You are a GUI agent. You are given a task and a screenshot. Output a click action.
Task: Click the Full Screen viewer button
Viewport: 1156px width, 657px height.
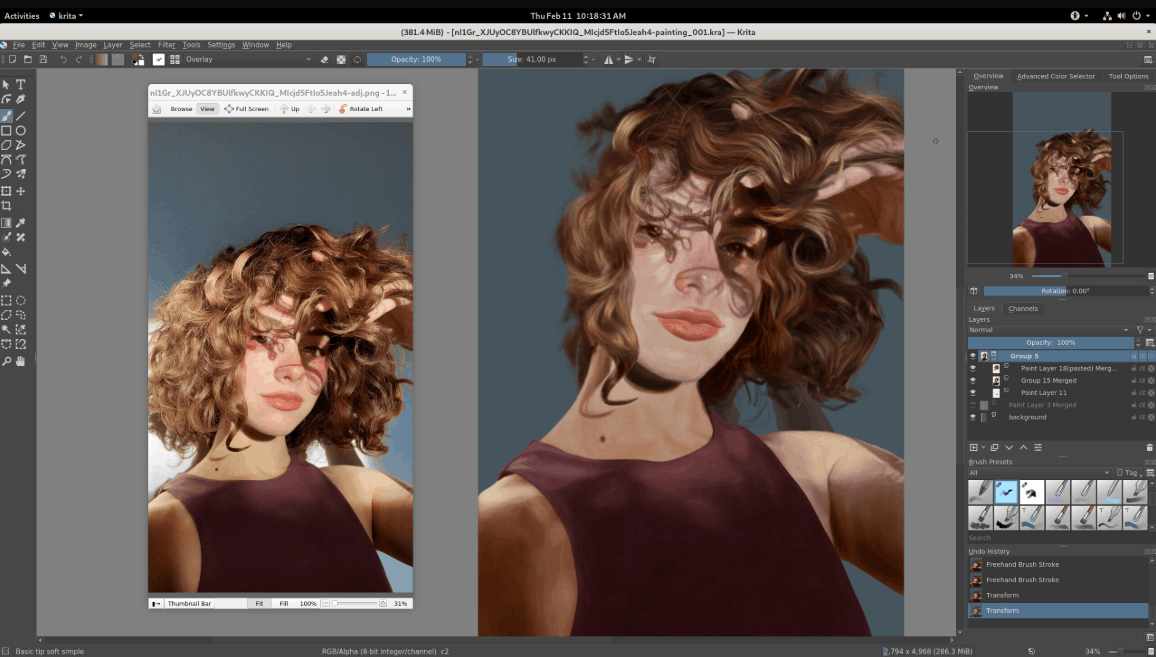(x=246, y=109)
